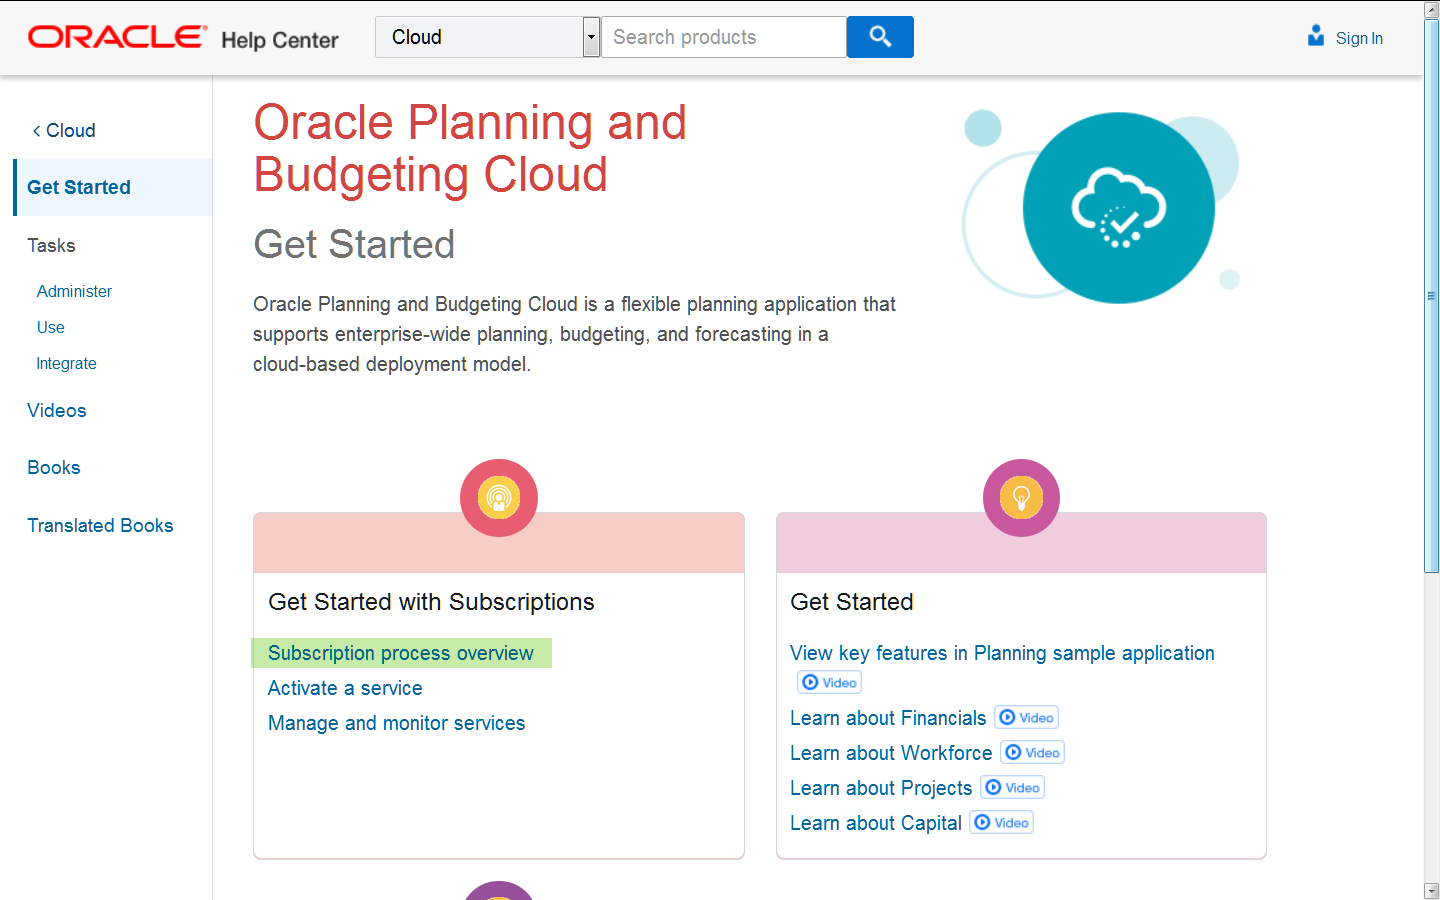Go back to Cloud in sidebar
Viewport: 1440px width, 900px height.
pos(64,131)
